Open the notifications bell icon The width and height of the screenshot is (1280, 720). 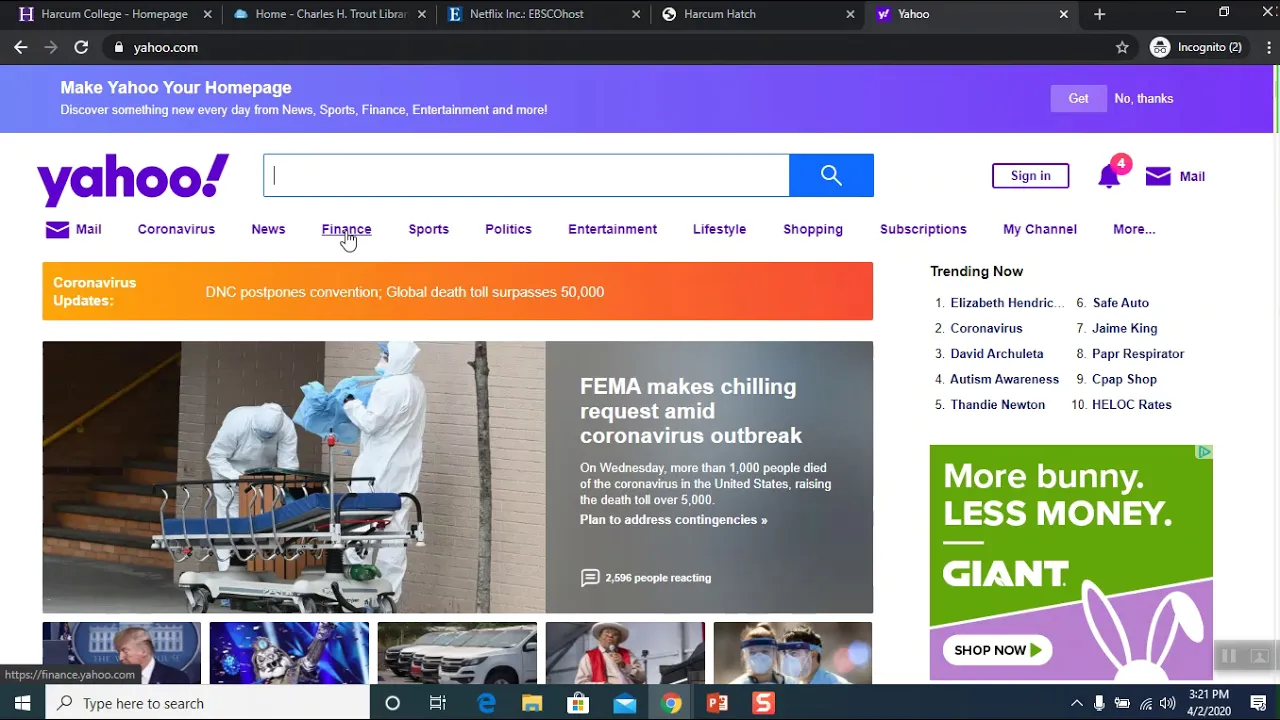pos(1108,177)
